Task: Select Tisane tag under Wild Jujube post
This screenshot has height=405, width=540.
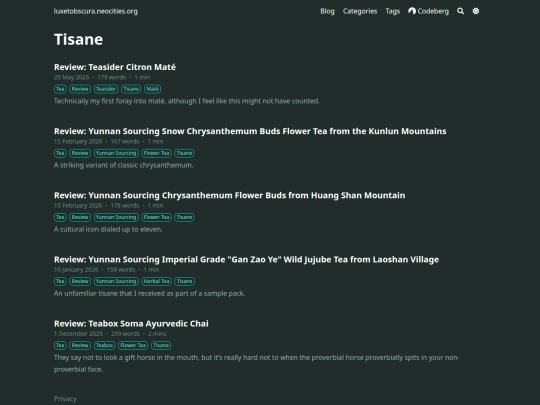Action: click(184, 281)
